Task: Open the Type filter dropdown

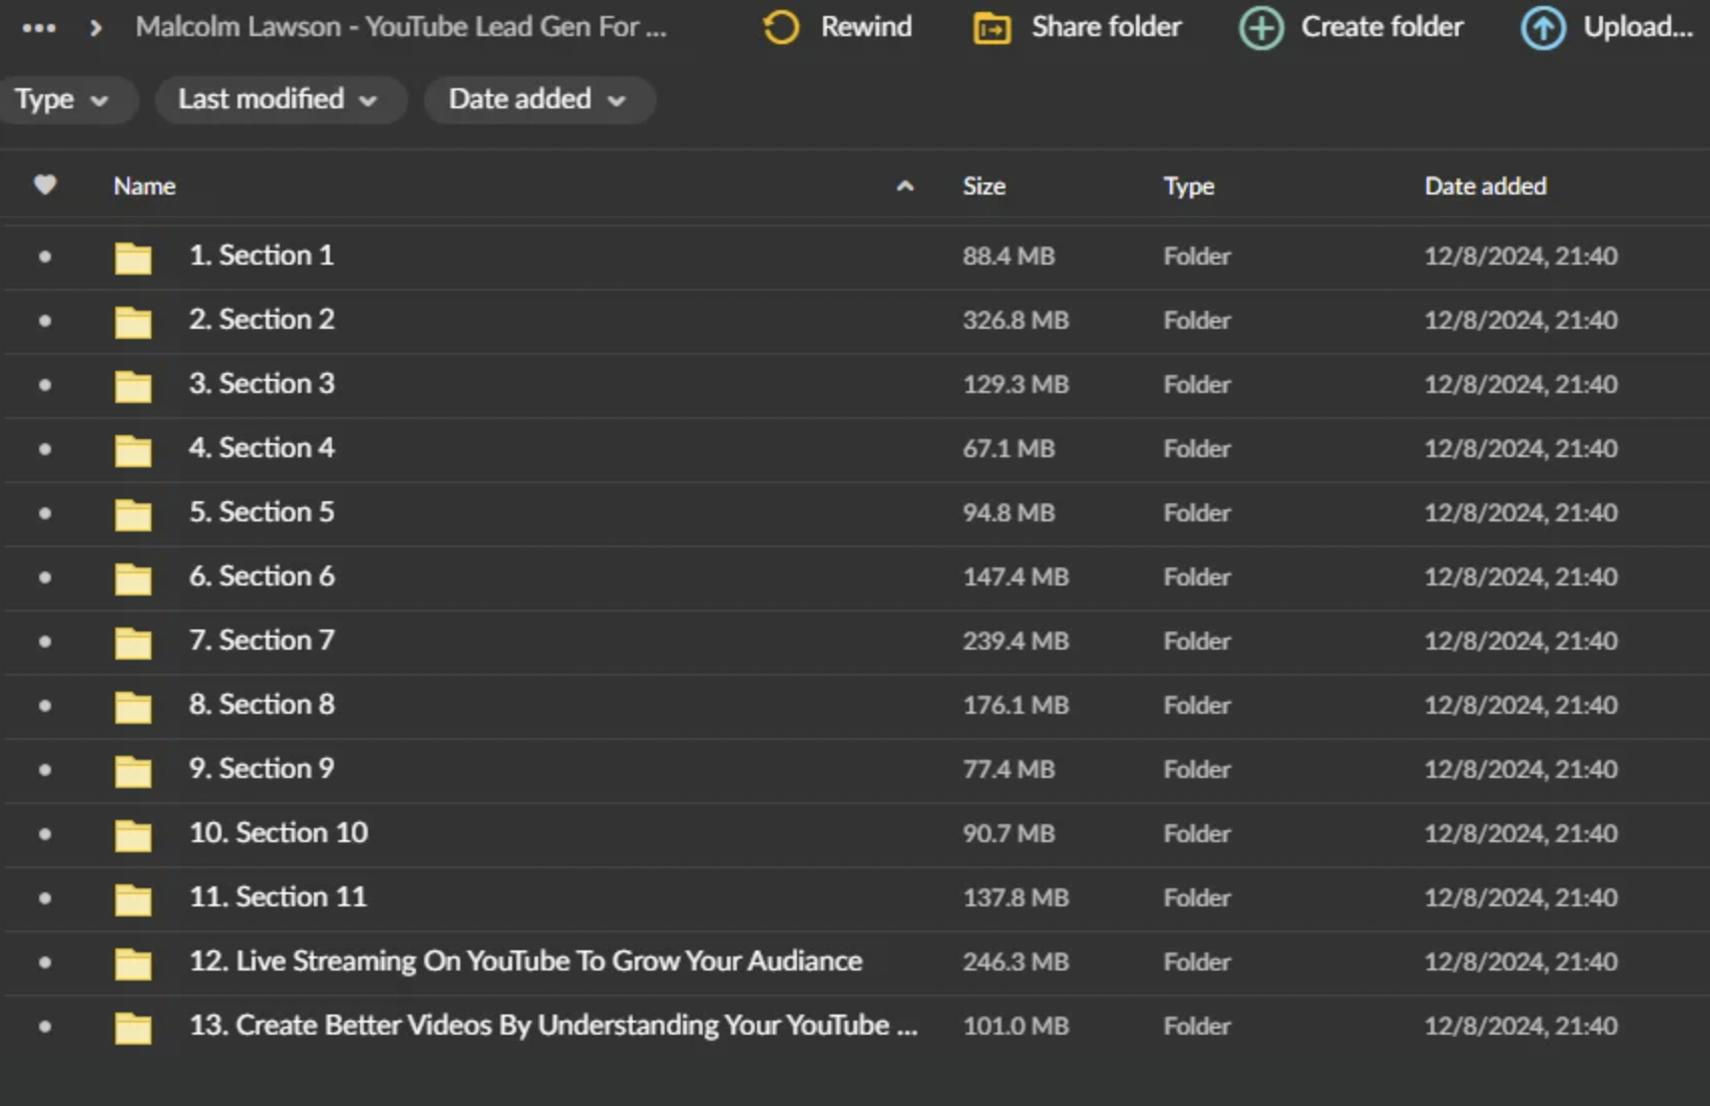Action: (66, 99)
